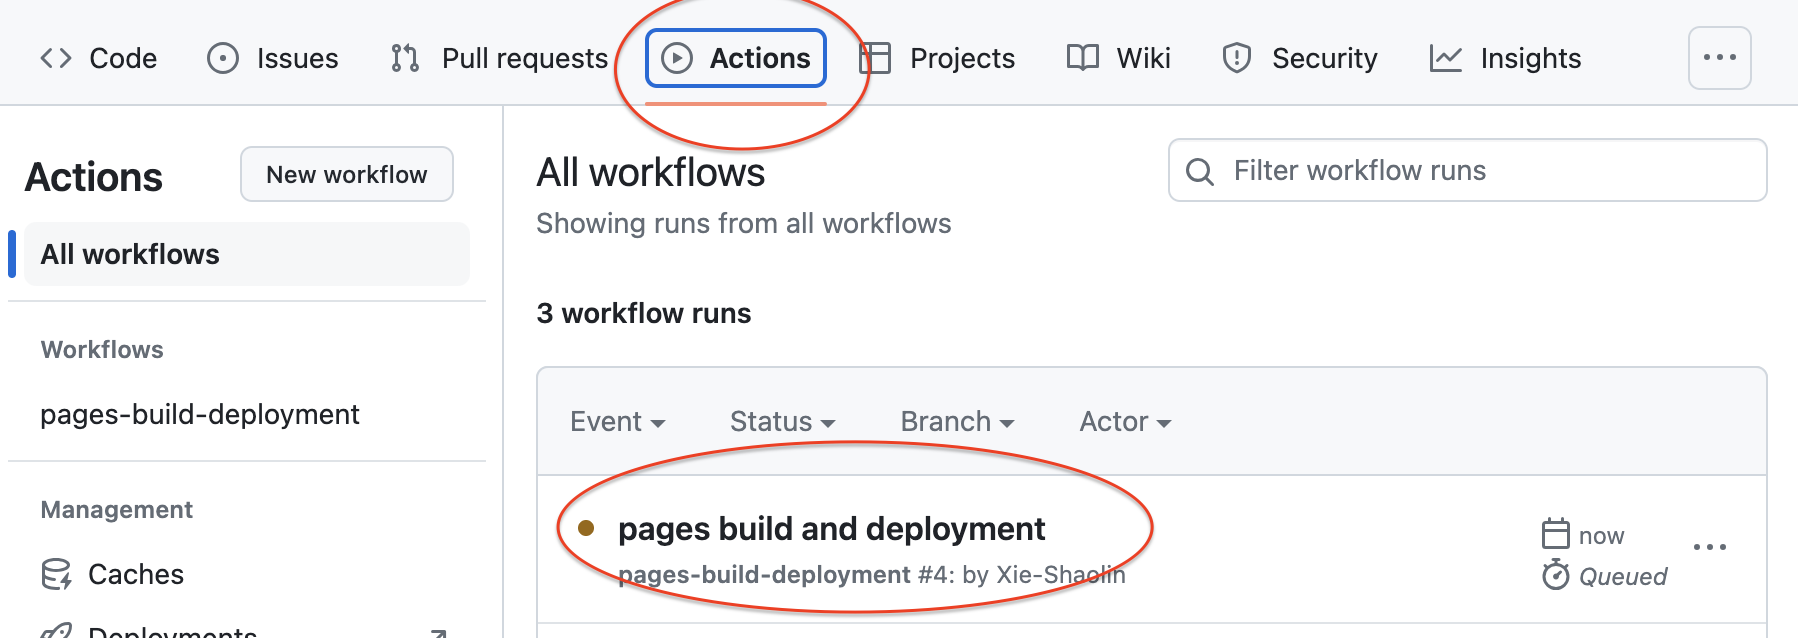
Task: Select All workflows in the sidebar
Action: pyautogui.click(x=247, y=254)
